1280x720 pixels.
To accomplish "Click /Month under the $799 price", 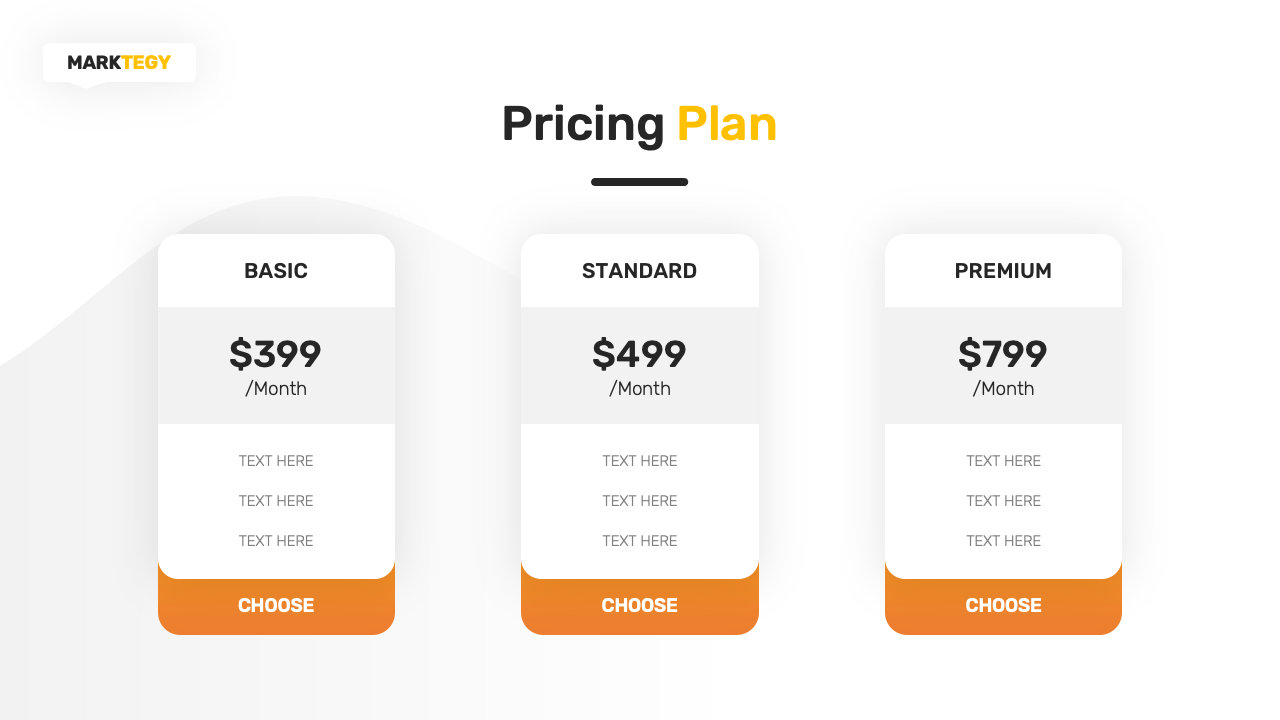I will coord(1003,389).
